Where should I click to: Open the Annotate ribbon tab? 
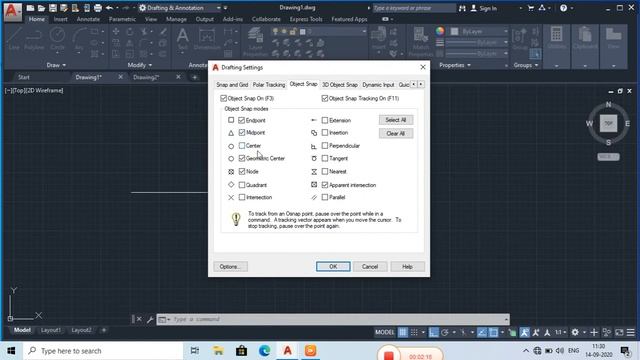(88, 19)
